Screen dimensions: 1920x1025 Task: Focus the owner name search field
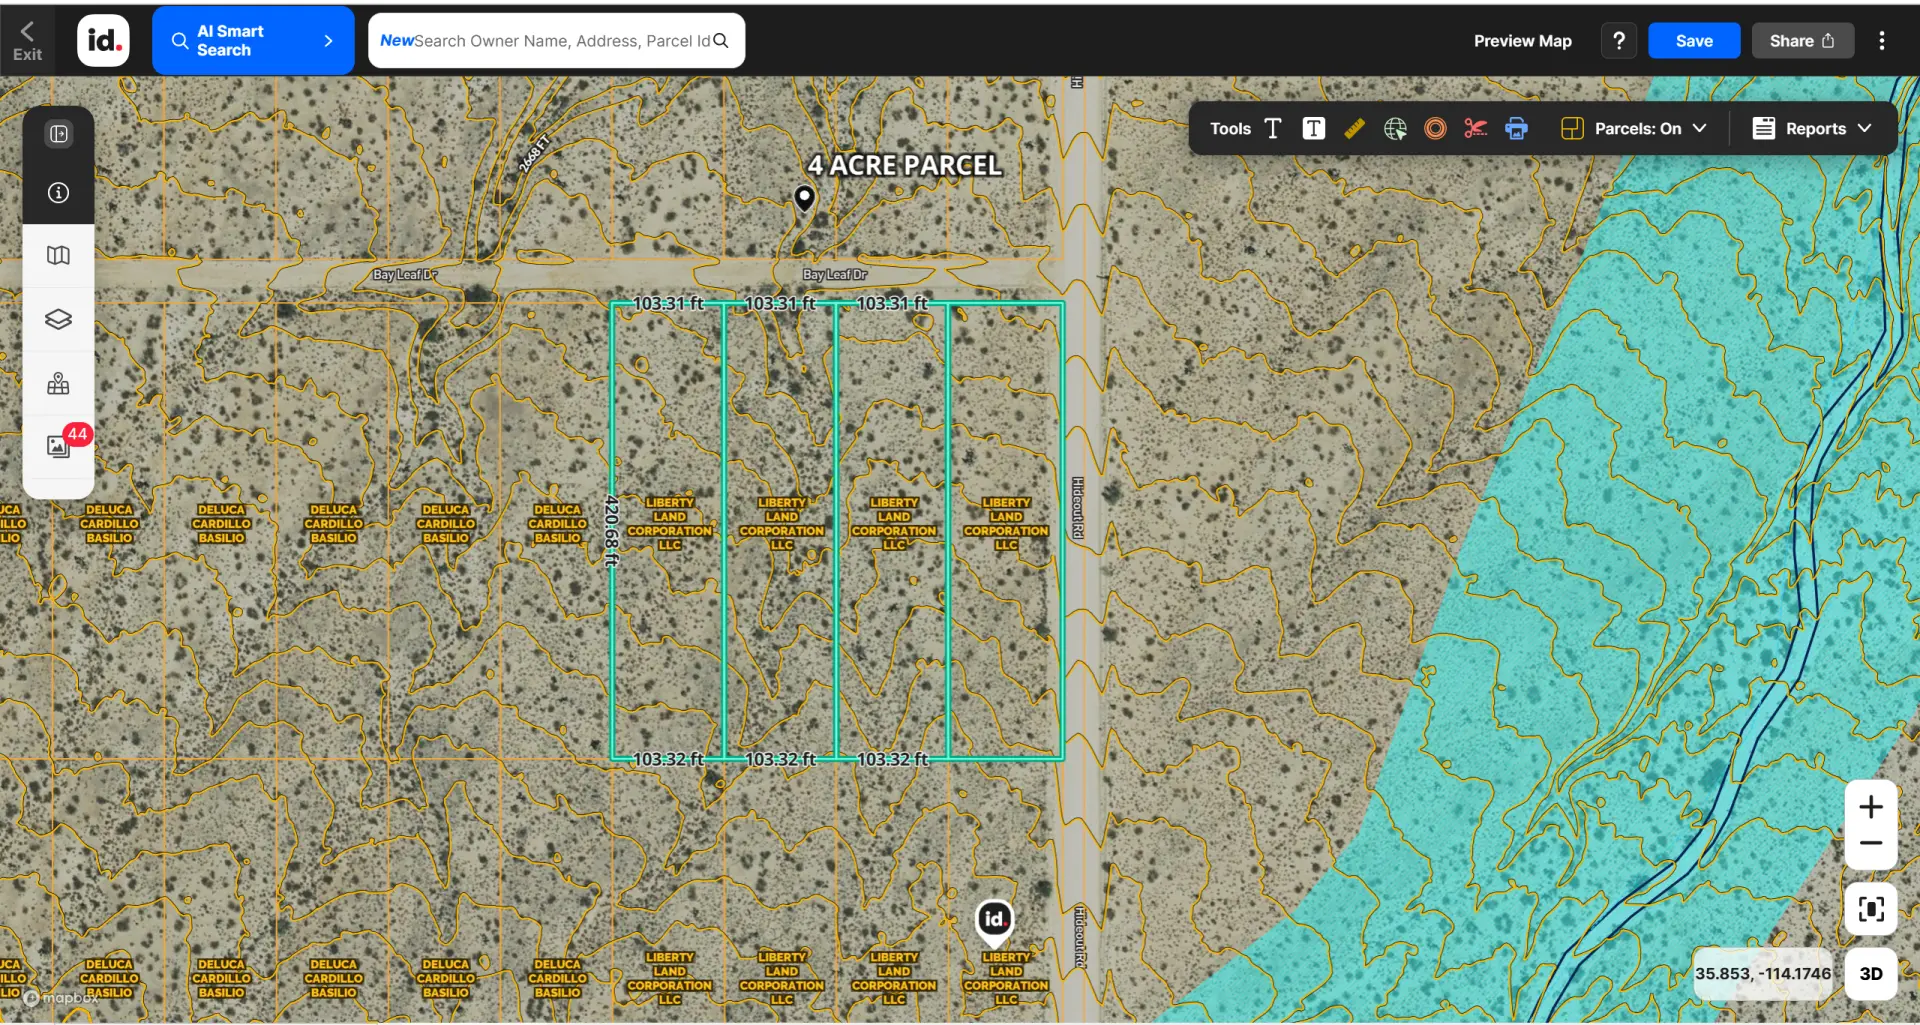click(556, 41)
